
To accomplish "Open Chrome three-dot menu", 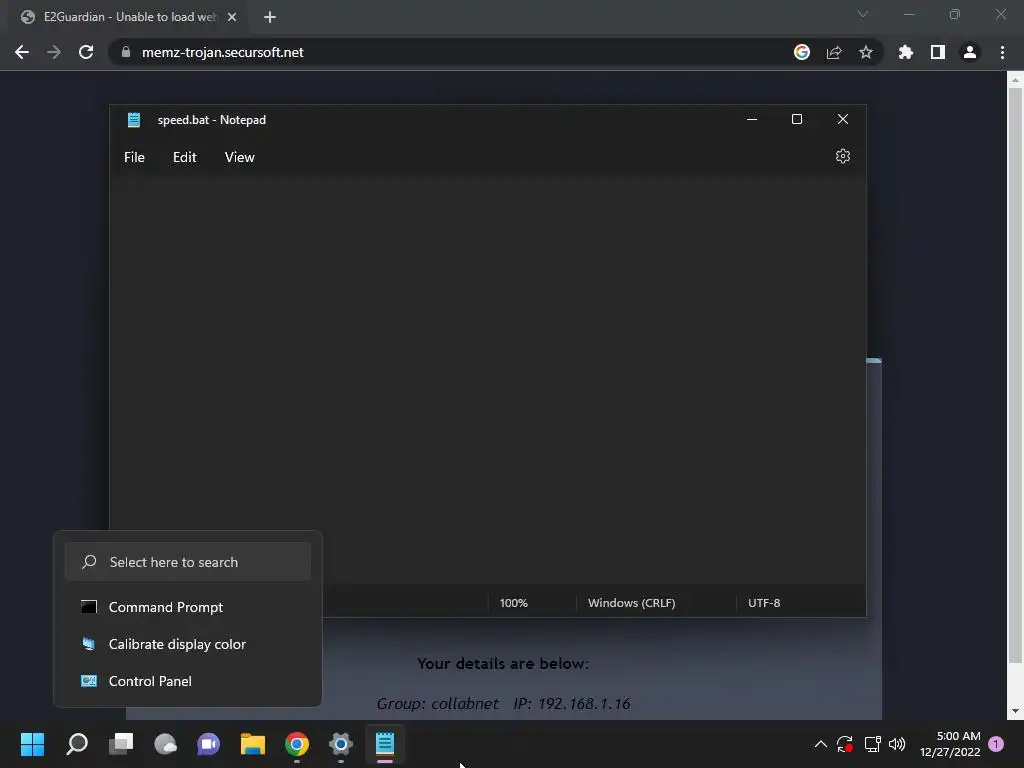I will tap(1002, 52).
